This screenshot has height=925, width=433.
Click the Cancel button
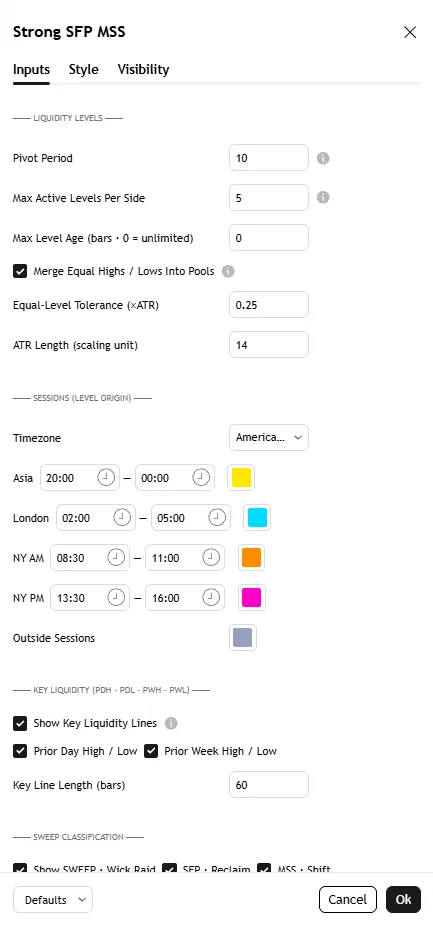click(x=347, y=900)
